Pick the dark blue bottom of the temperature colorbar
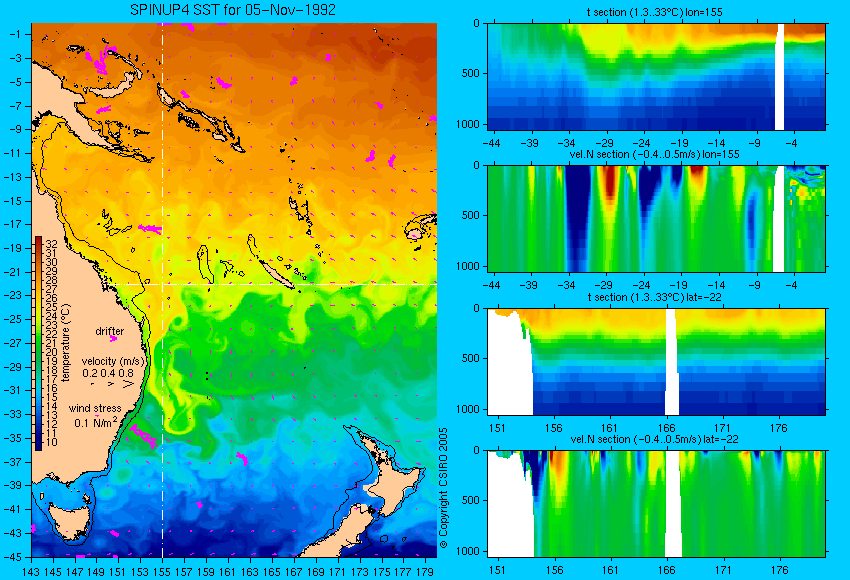This screenshot has height=580, width=850. tap(38, 445)
